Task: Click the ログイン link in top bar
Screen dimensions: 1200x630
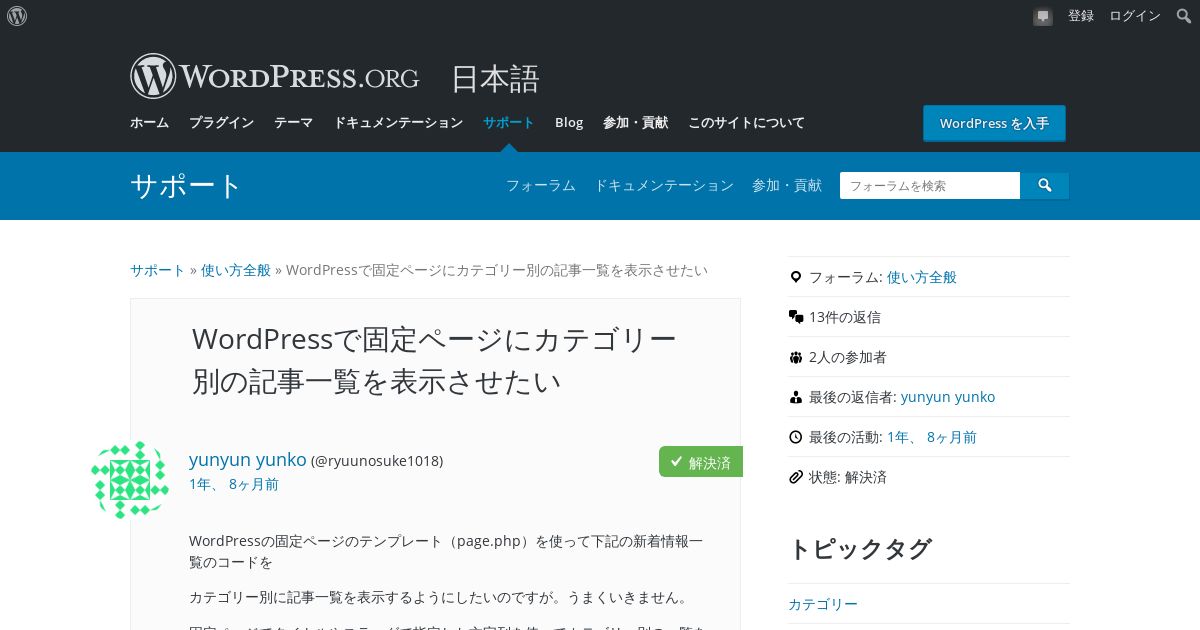Action: (1135, 16)
